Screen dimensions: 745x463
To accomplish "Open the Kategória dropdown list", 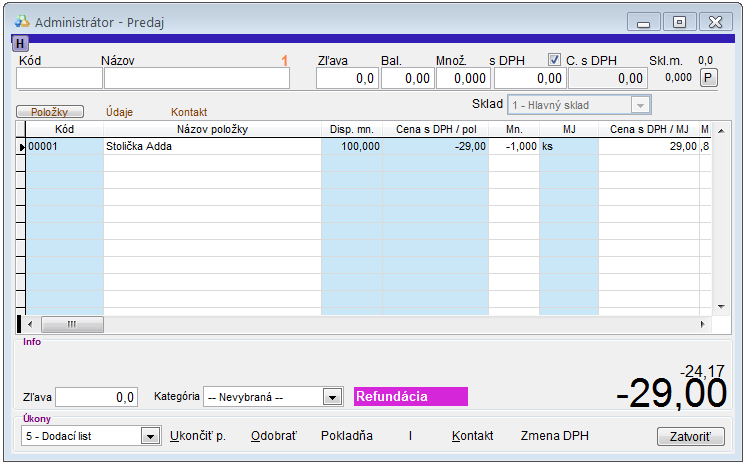I will [x=332, y=397].
